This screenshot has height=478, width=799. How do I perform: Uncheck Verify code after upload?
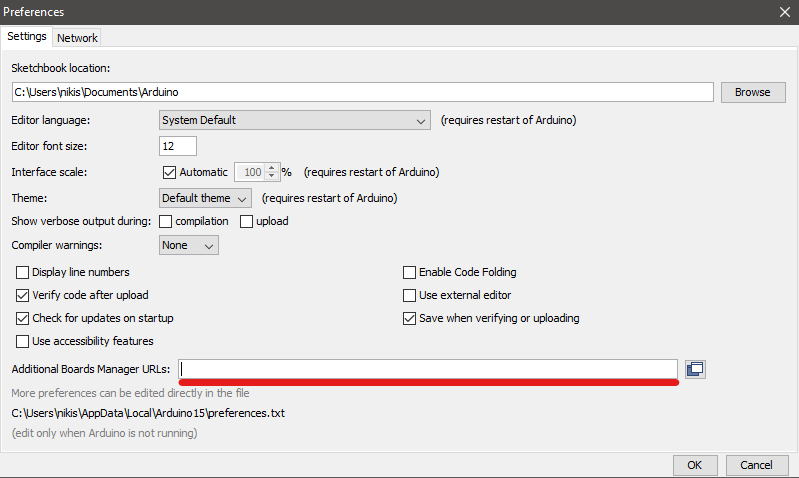click(x=23, y=295)
